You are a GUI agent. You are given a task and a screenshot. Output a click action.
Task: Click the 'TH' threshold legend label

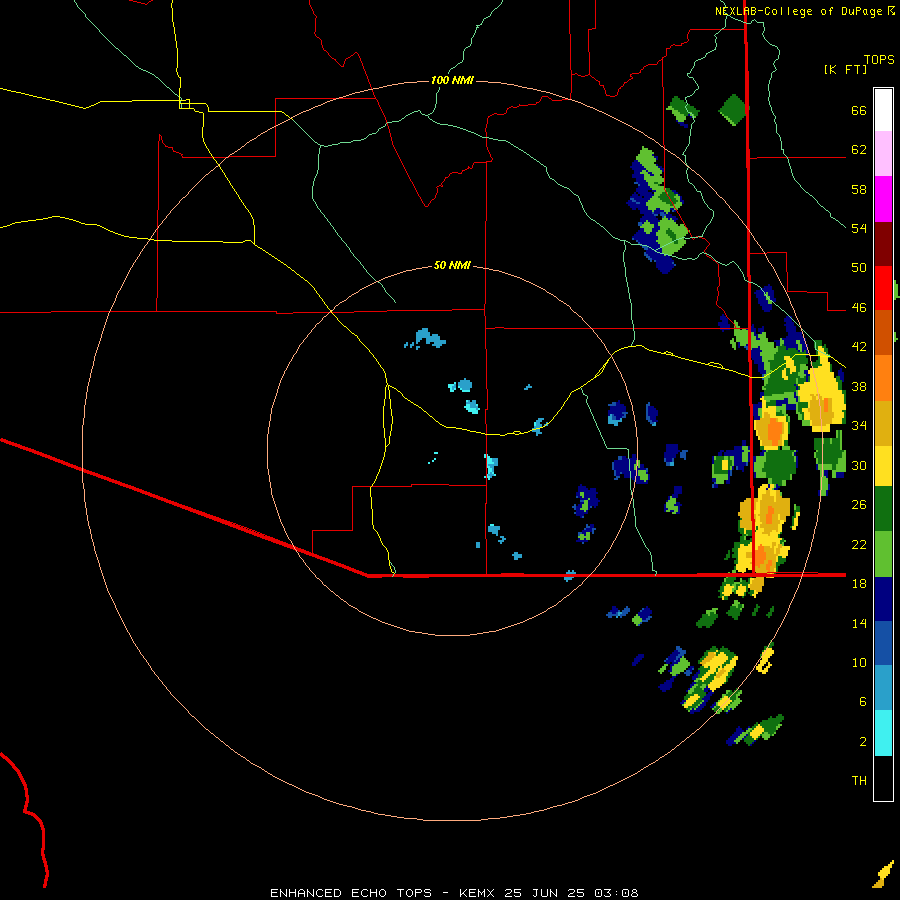(x=859, y=781)
